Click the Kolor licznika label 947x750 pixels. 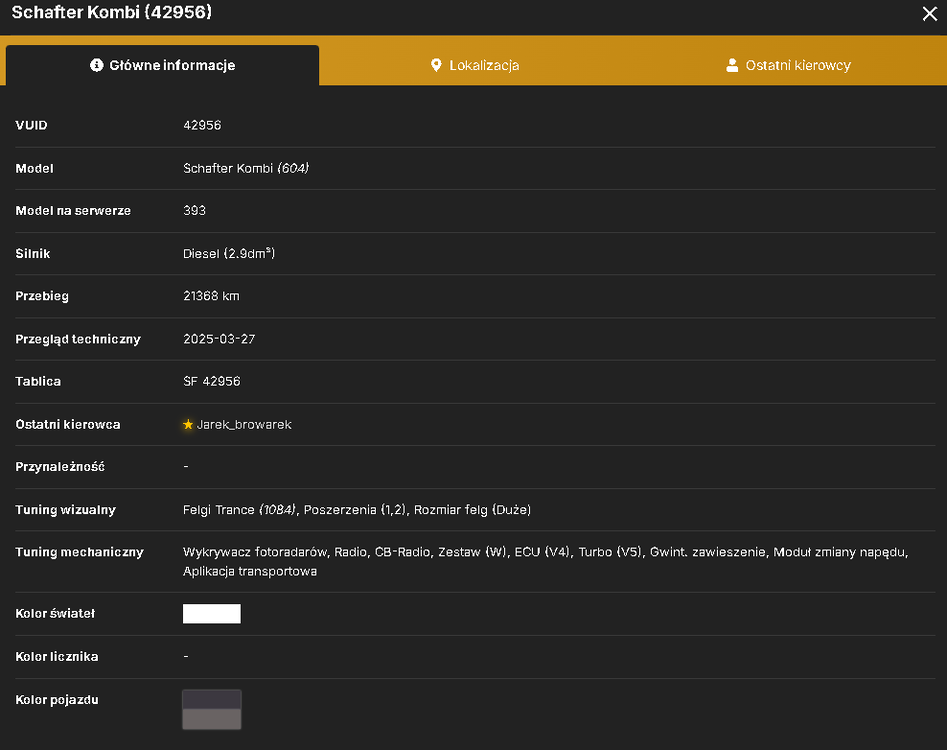click(x=57, y=656)
